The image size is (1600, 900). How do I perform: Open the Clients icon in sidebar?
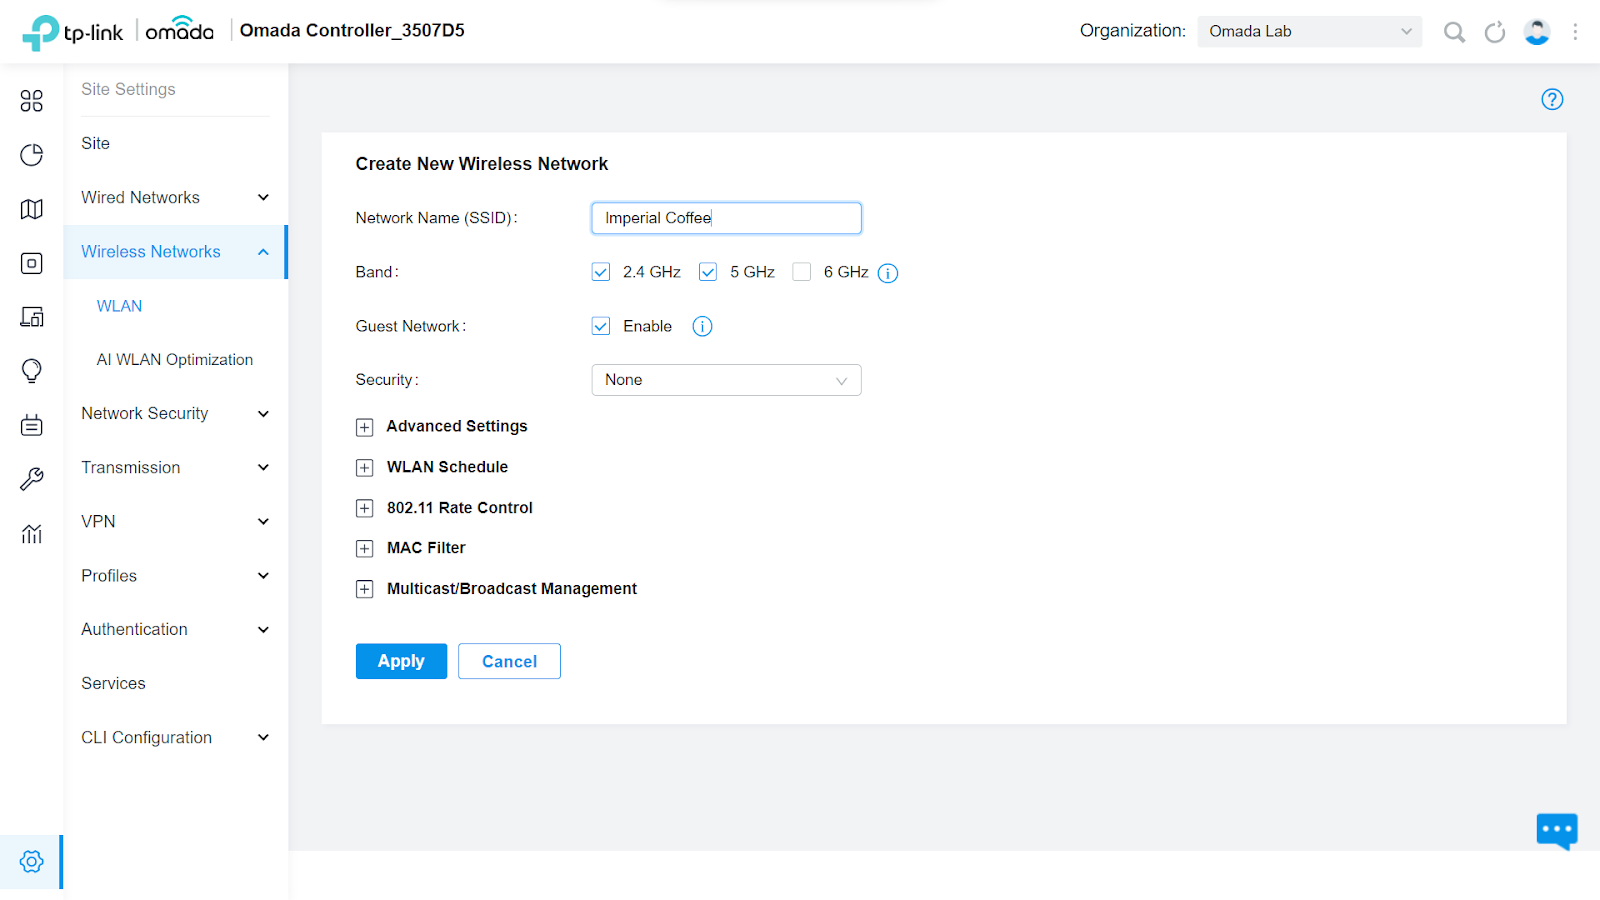(31, 317)
